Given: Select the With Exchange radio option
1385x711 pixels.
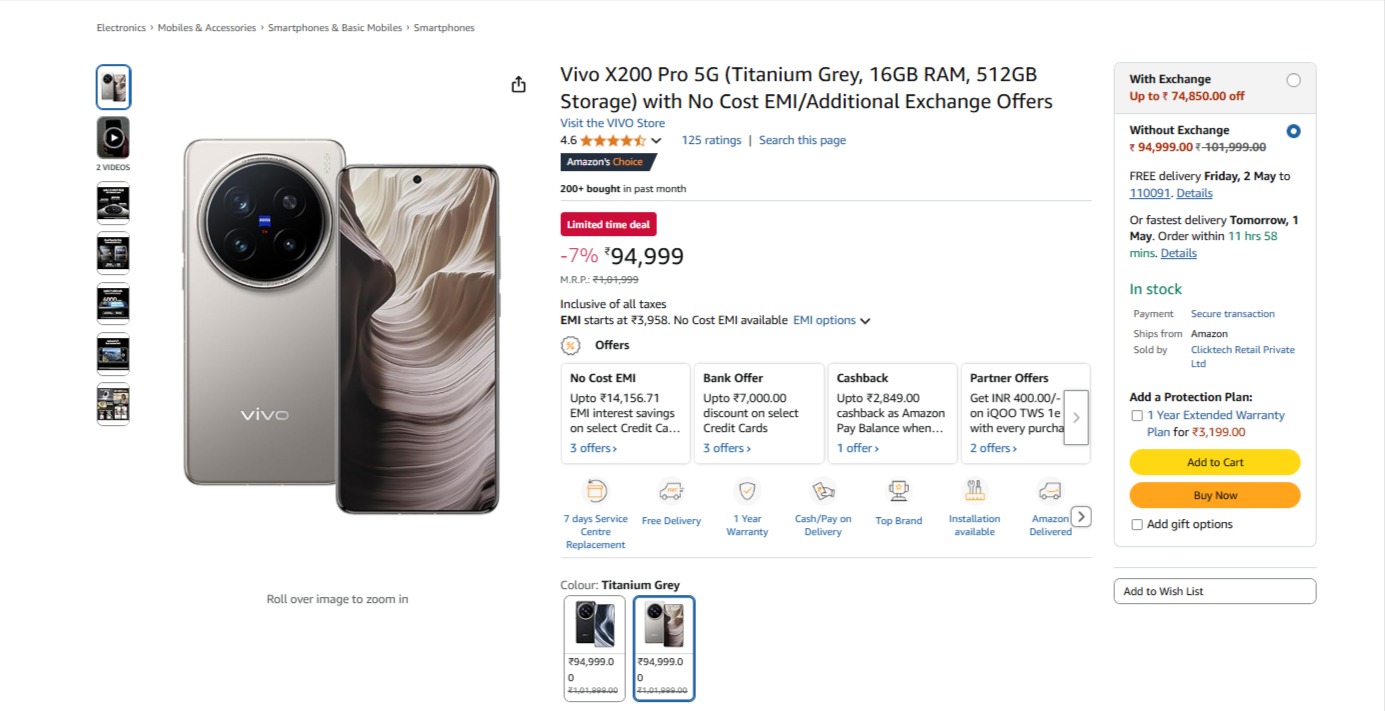Looking at the screenshot, I should click(x=1293, y=80).
